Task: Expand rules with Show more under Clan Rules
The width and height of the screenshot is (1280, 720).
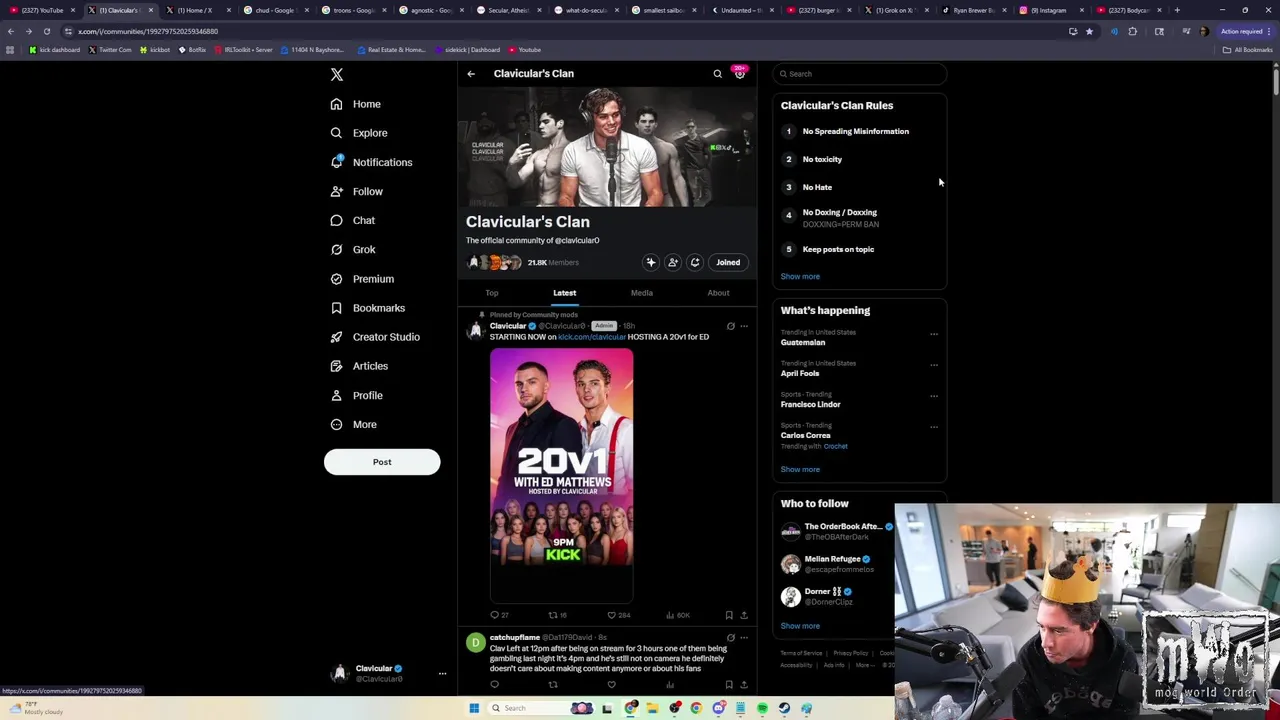Action: [800, 276]
